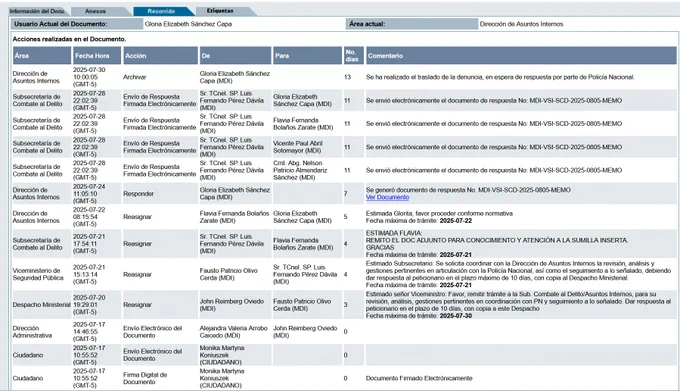The image size is (680, 391).
Task: Click the days value 5
Action: pos(346,217)
